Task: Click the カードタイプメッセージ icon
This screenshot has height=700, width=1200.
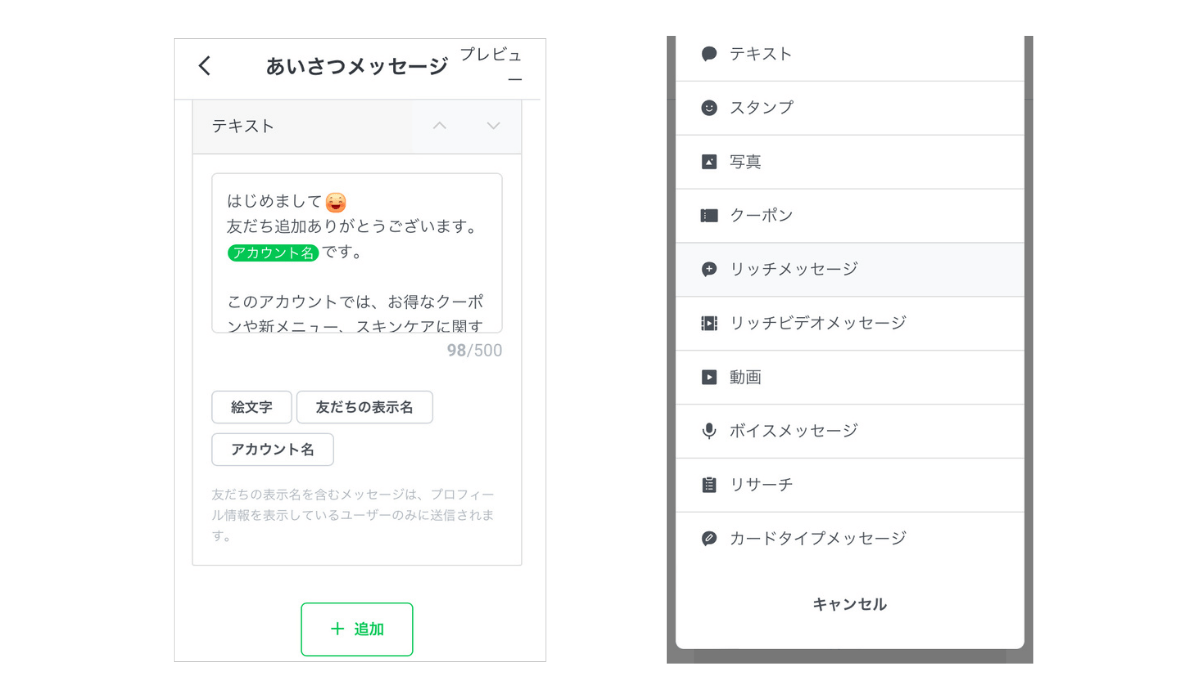Action: (709, 539)
